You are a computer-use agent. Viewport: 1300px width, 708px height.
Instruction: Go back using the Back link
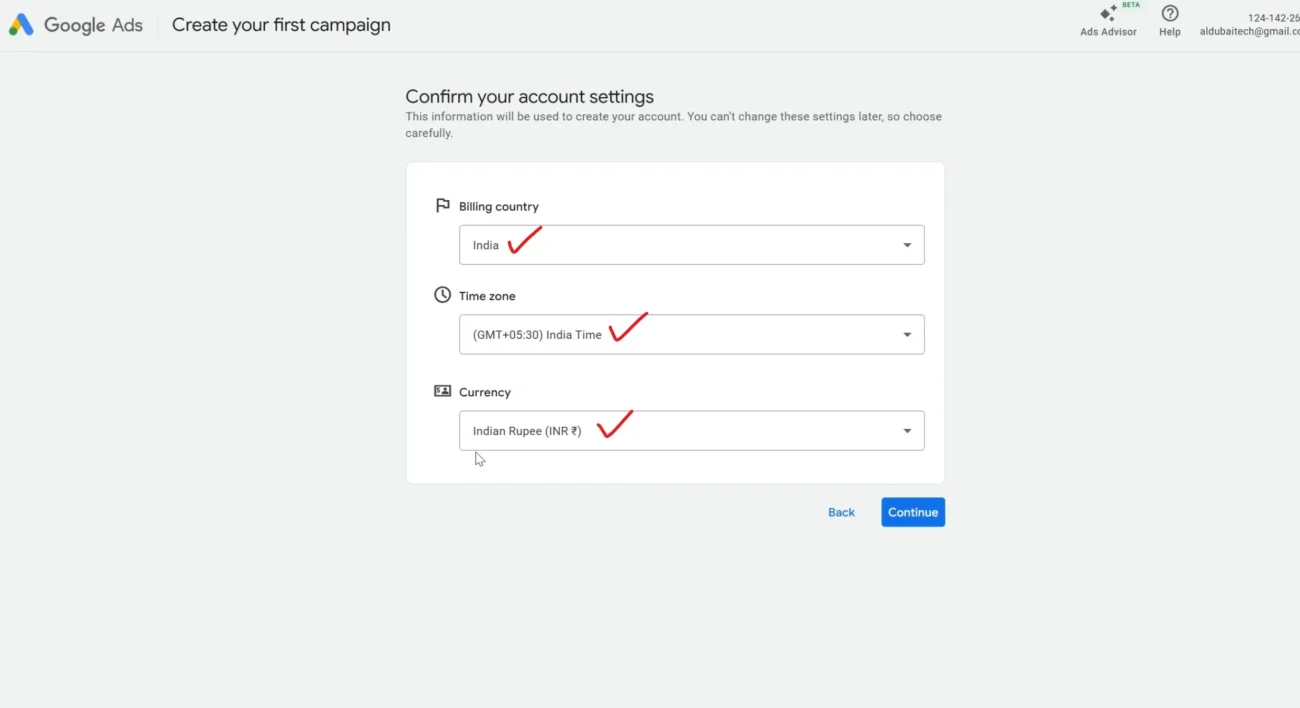pyautogui.click(x=841, y=512)
